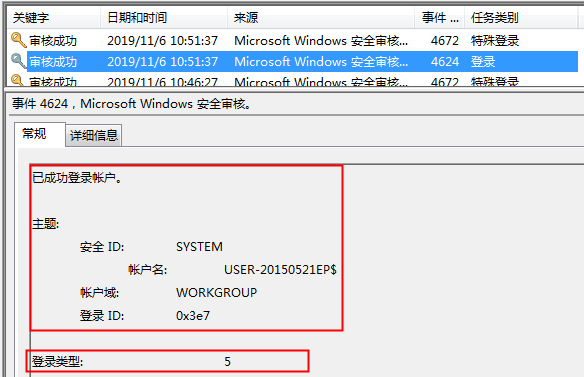Click 特殊登录 category in the top row
Screen dimensions: 584x377
pos(495,41)
